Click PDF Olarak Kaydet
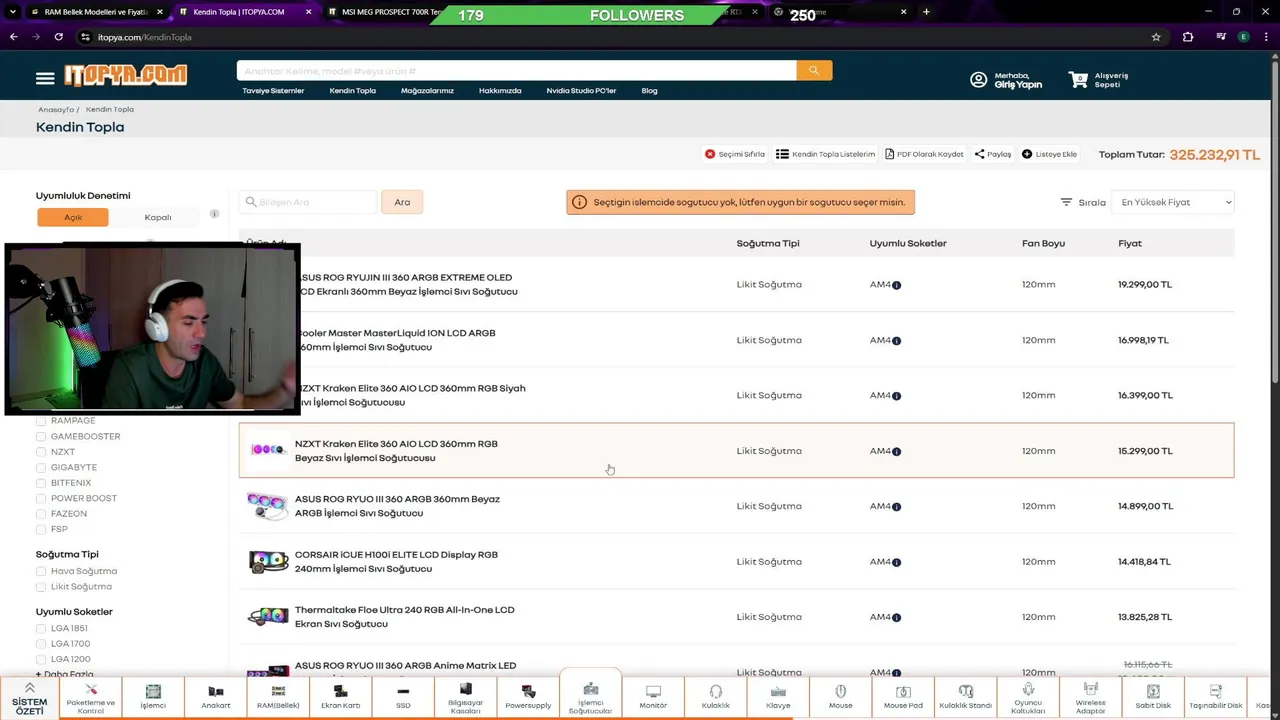The width and height of the screenshot is (1280, 720). coord(924,154)
